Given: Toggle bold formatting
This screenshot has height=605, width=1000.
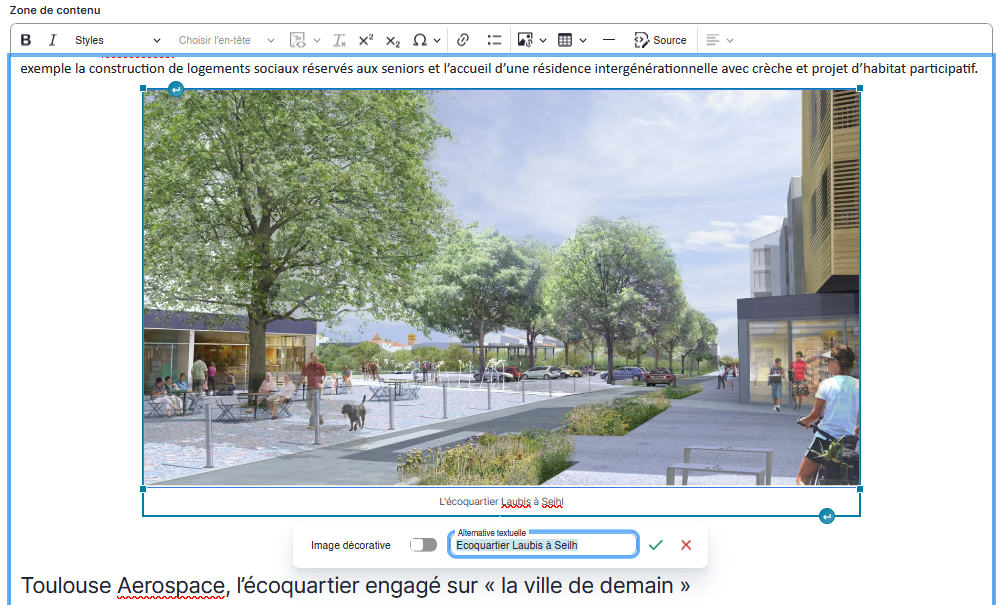Looking at the screenshot, I should 26,40.
